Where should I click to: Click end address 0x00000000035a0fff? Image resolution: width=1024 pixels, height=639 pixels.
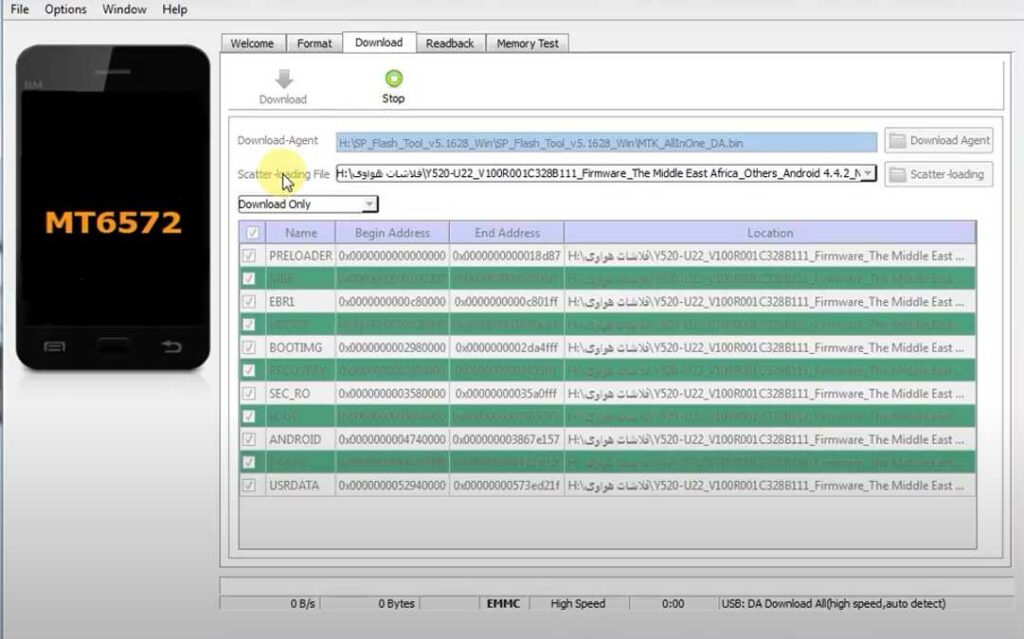point(507,393)
